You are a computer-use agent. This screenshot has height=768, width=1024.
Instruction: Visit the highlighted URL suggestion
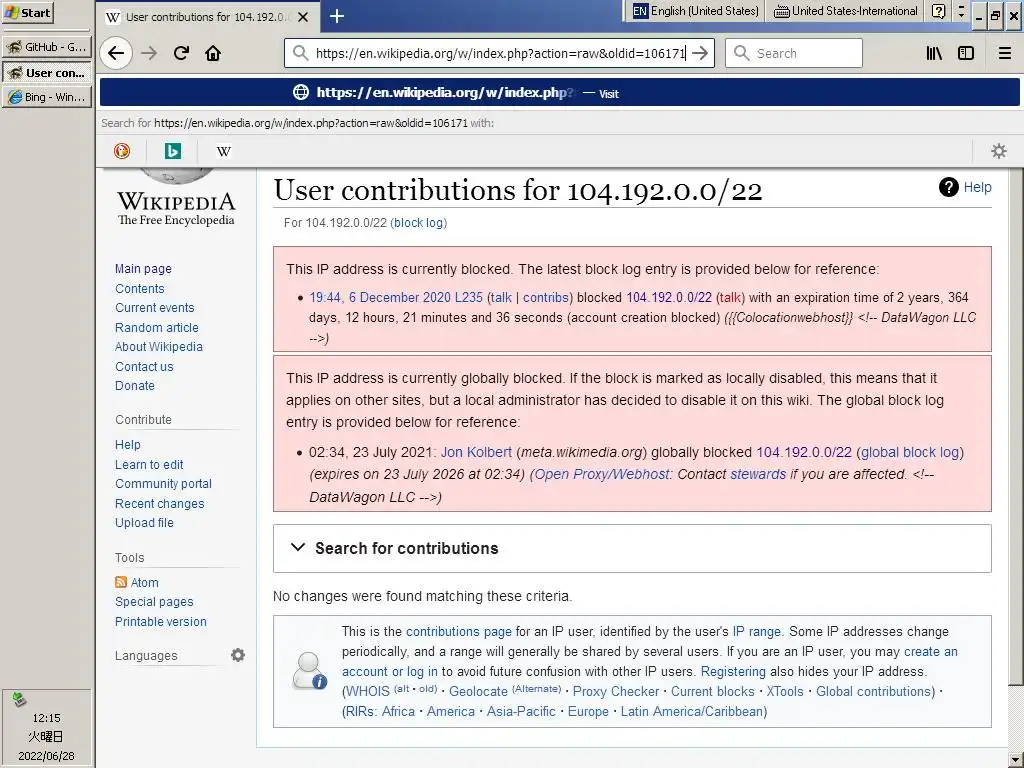point(560,92)
